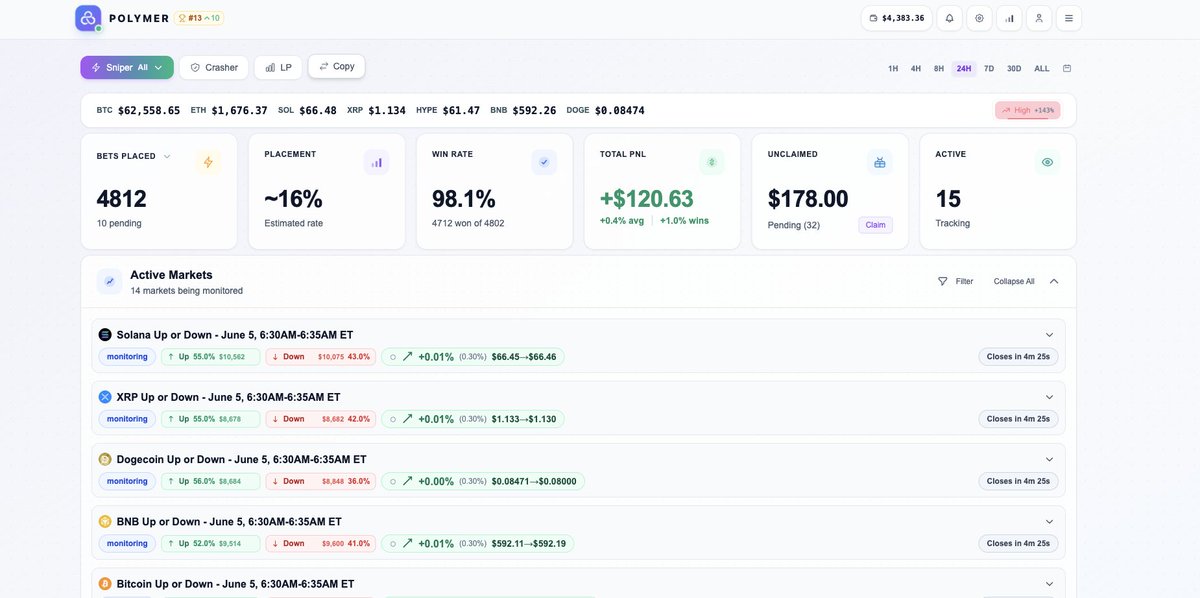
Task: Expand the Bitcoin market row chevron
Action: pyautogui.click(x=1049, y=583)
